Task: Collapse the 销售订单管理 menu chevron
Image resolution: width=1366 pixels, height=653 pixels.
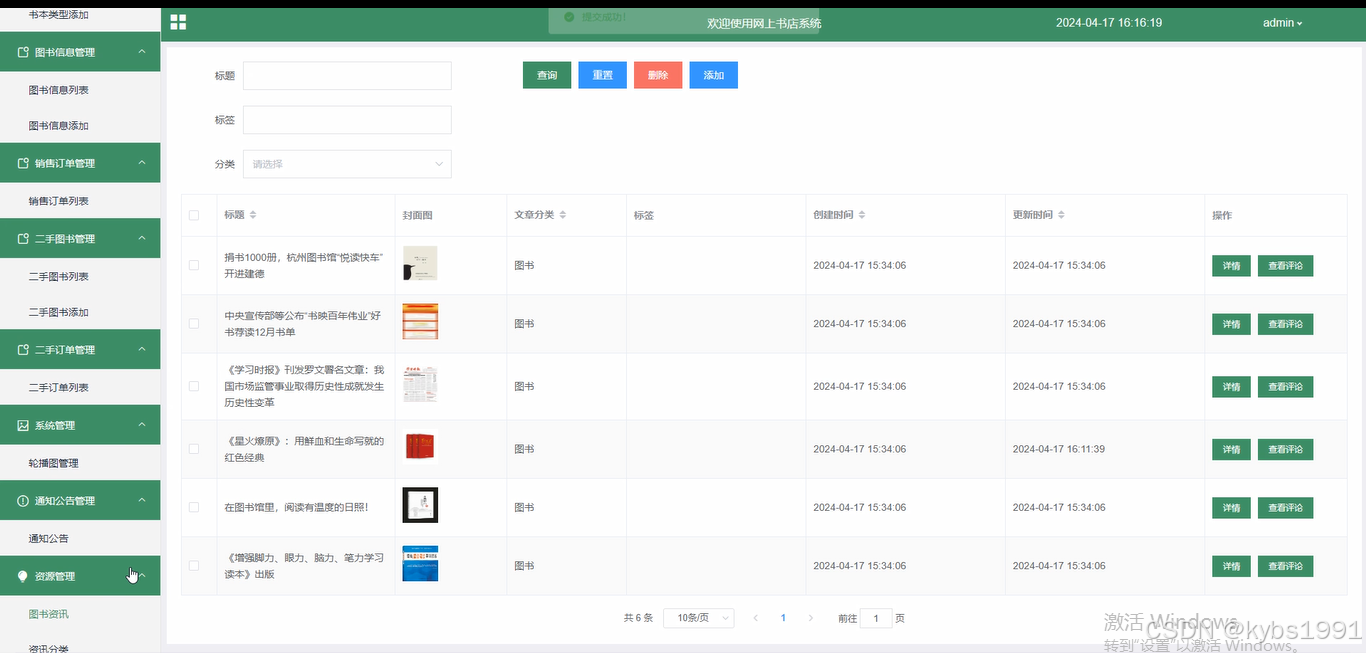Action: [142, 162]
